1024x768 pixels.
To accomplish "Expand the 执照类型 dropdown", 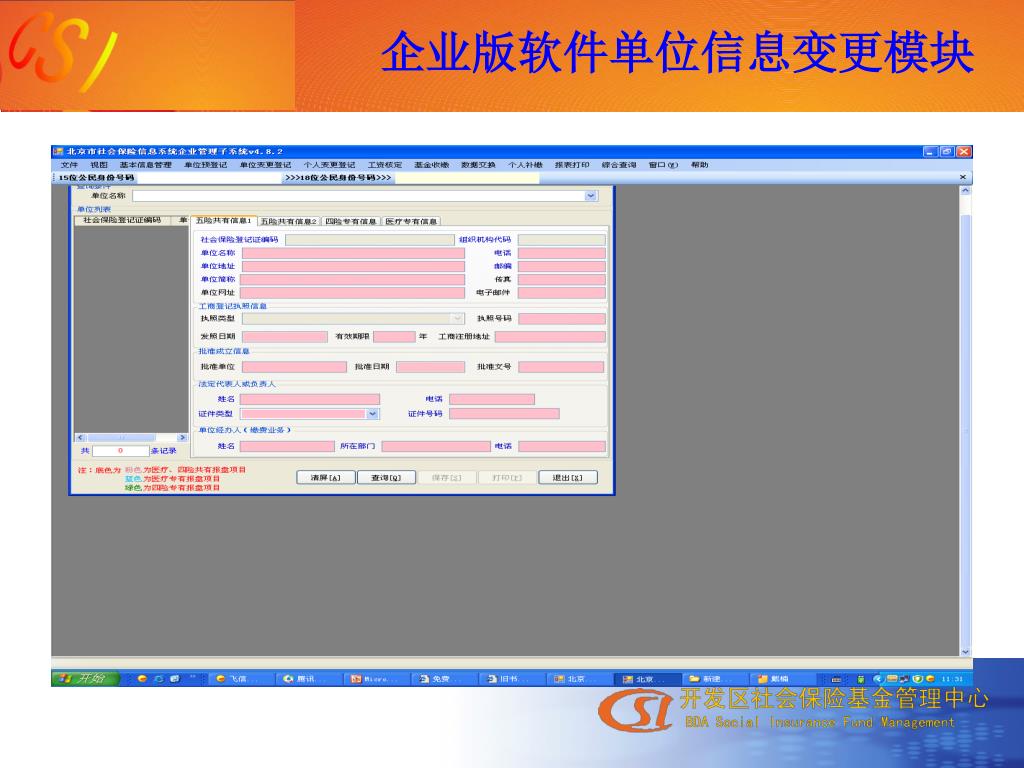I will point(458,319).
